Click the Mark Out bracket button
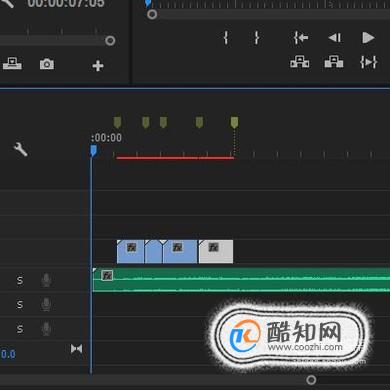The height and width of the screenshot is (390, 390). (257, 38)
